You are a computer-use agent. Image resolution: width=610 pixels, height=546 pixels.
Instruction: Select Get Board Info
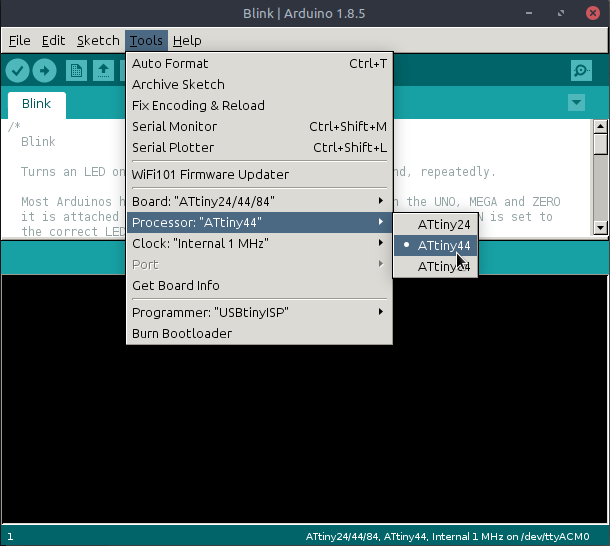point(259,285)
